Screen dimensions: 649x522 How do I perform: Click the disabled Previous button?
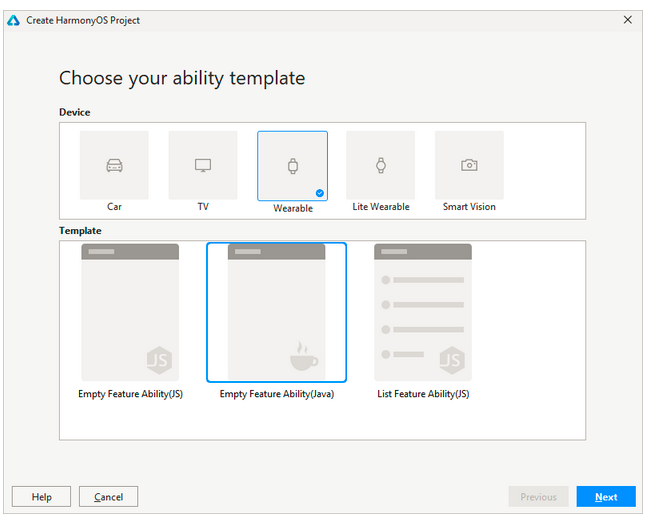538,496
